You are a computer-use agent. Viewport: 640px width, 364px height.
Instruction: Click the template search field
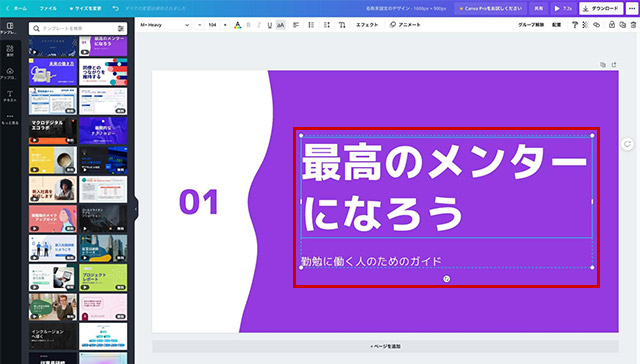78,28
